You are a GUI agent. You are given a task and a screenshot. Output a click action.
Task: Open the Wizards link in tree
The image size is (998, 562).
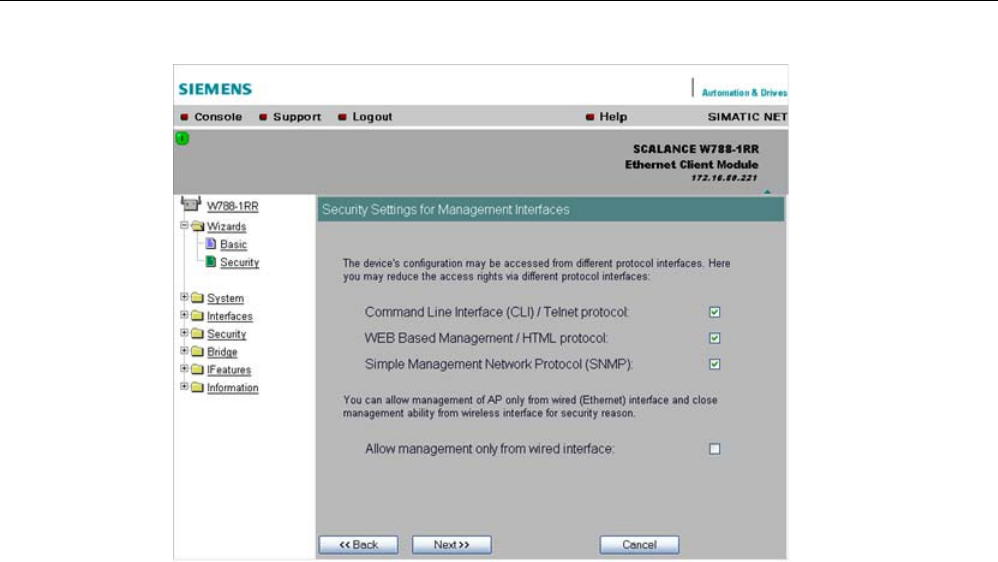(x=226, y=227)
